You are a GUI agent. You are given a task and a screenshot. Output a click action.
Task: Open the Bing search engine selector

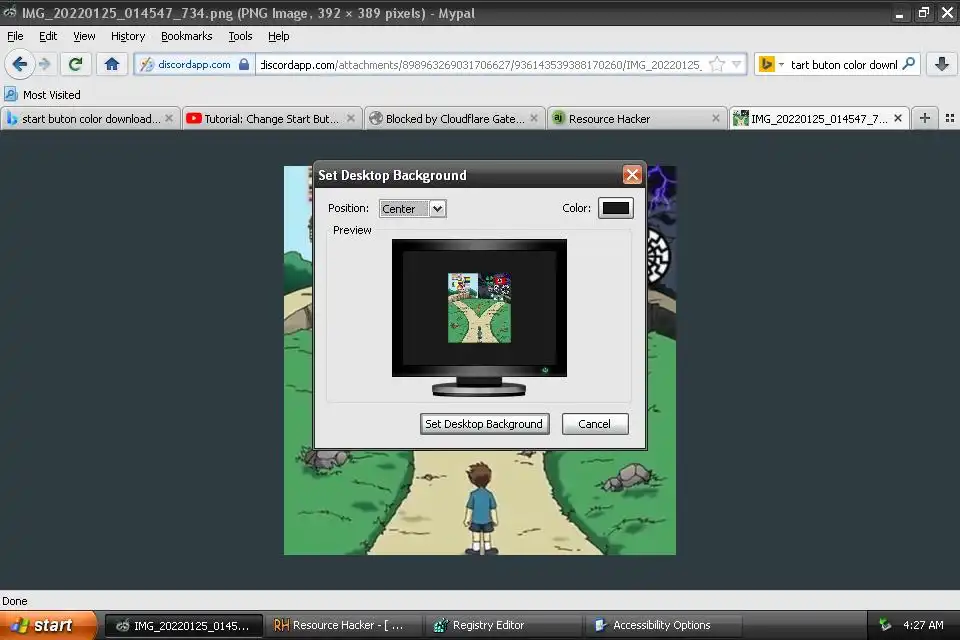(771, 64)
